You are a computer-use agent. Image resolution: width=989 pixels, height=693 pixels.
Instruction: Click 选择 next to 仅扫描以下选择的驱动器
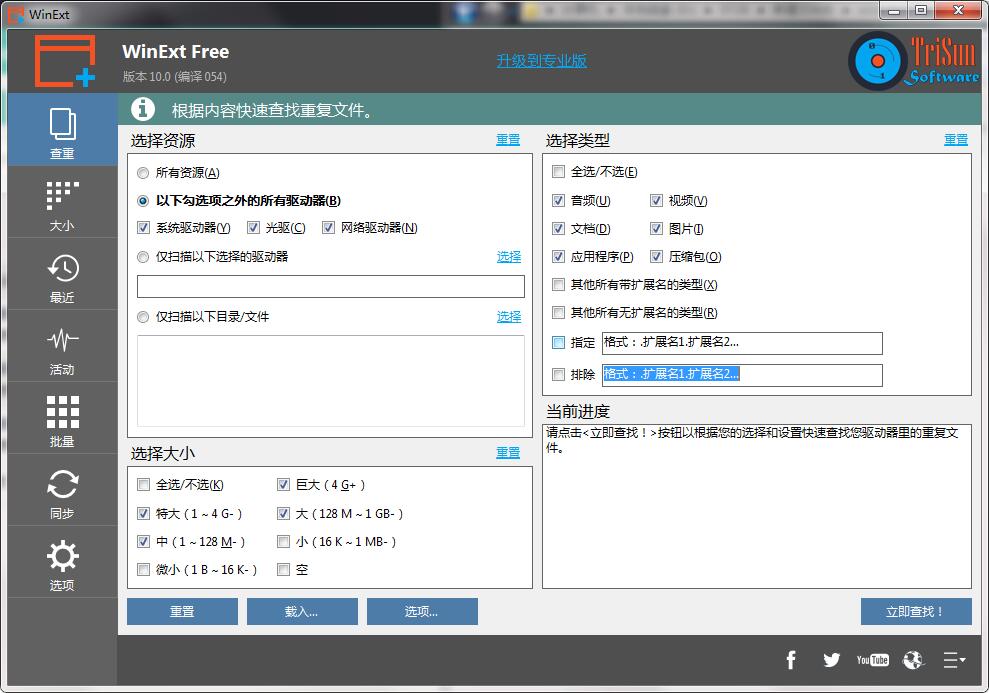508,256
